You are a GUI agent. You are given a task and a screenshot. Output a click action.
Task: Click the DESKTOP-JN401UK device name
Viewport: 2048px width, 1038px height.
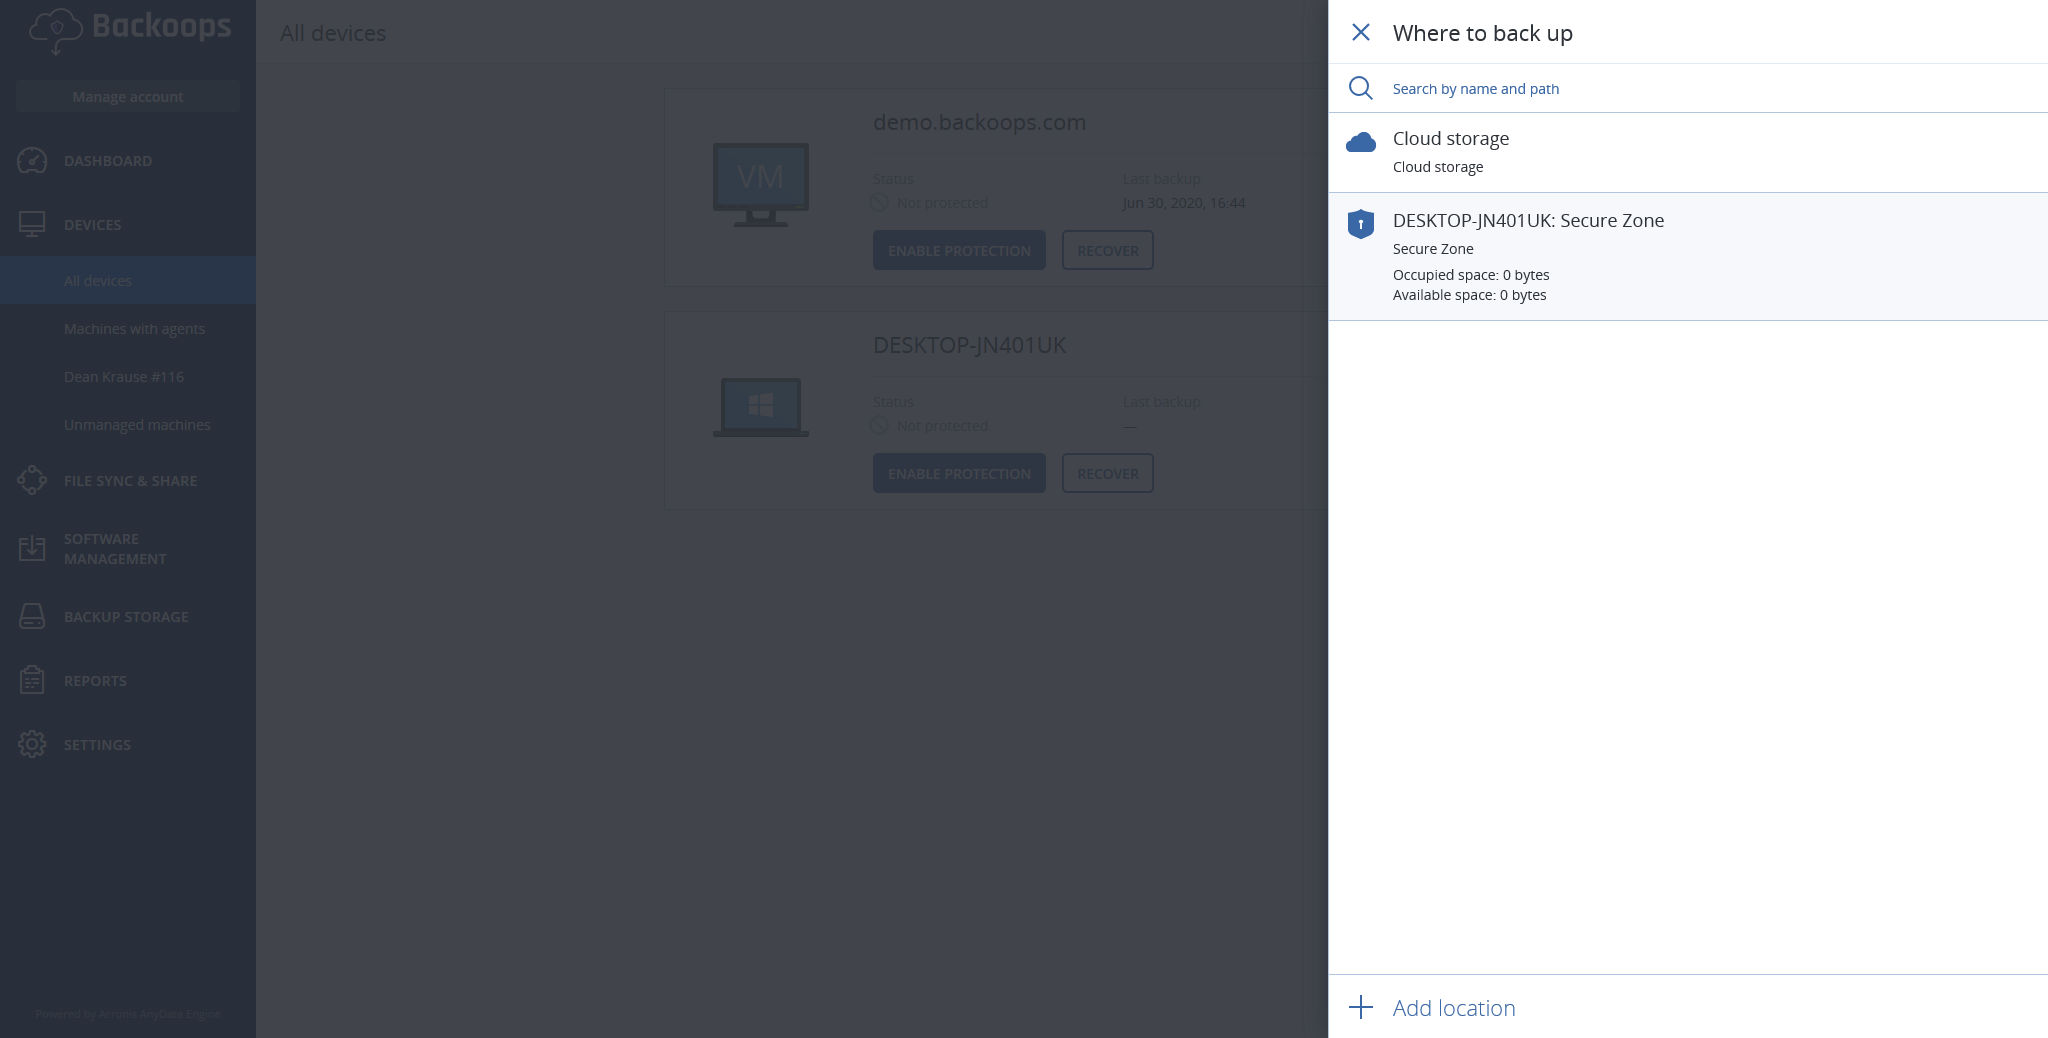[969, 345]
